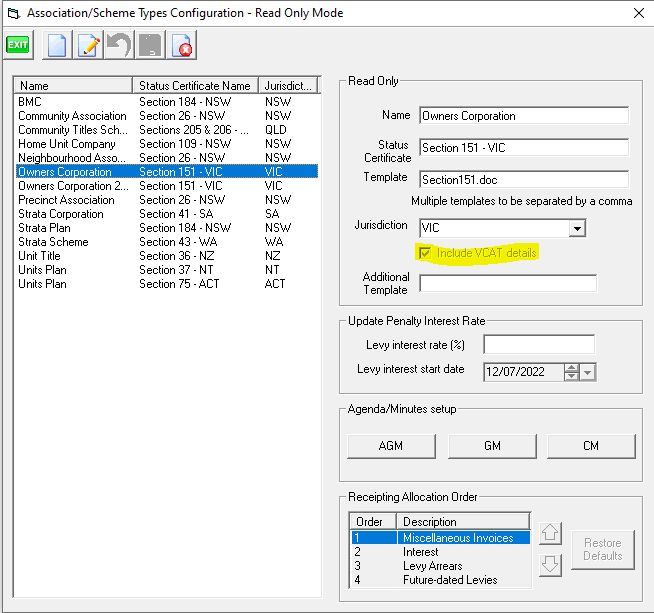Click the delete record toolbar icon
The height and width of the screenshot is (613, 654).
click(181, 45)
